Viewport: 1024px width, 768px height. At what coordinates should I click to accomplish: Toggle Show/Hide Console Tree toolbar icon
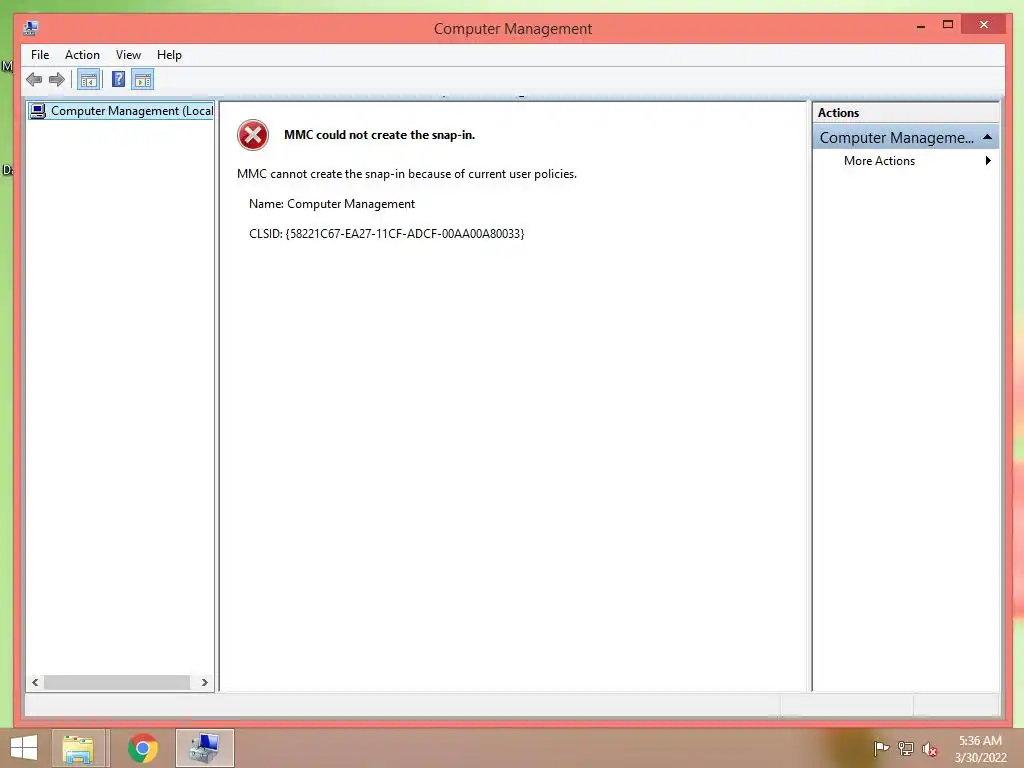[x=88, y=80]
